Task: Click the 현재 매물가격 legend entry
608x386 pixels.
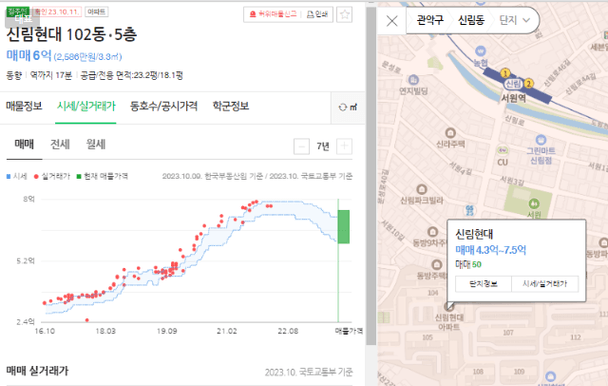Action: [102, 177]
